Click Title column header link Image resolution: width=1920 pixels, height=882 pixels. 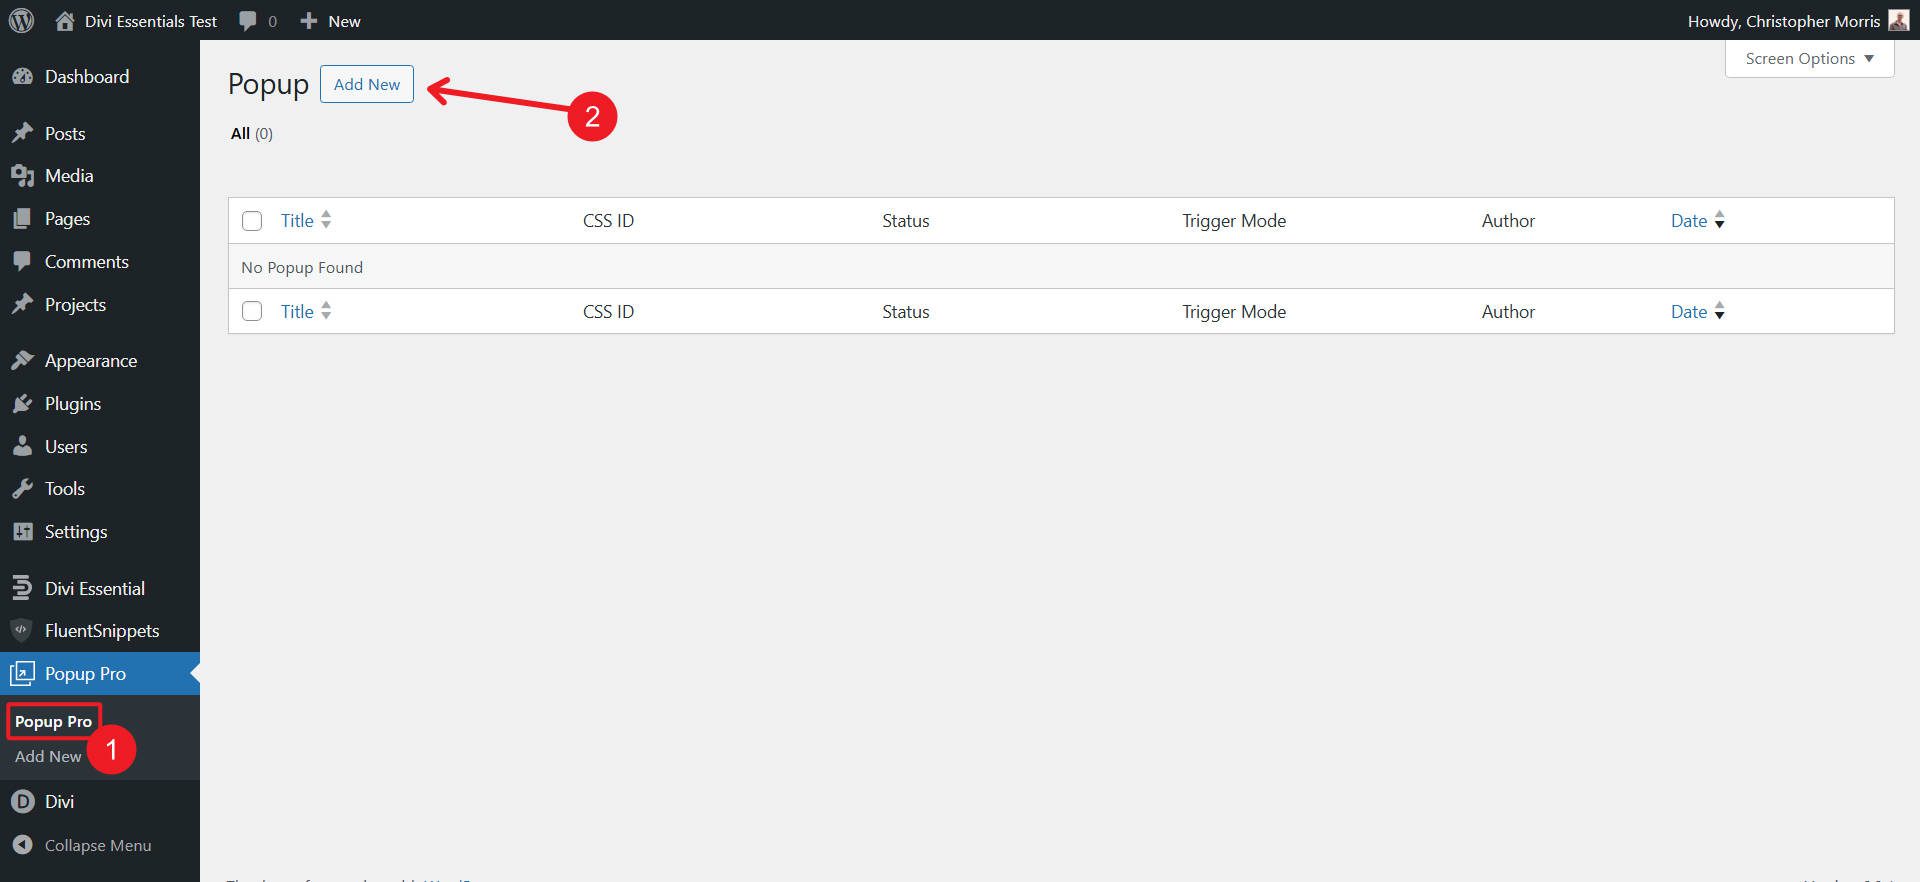(297, 221)
